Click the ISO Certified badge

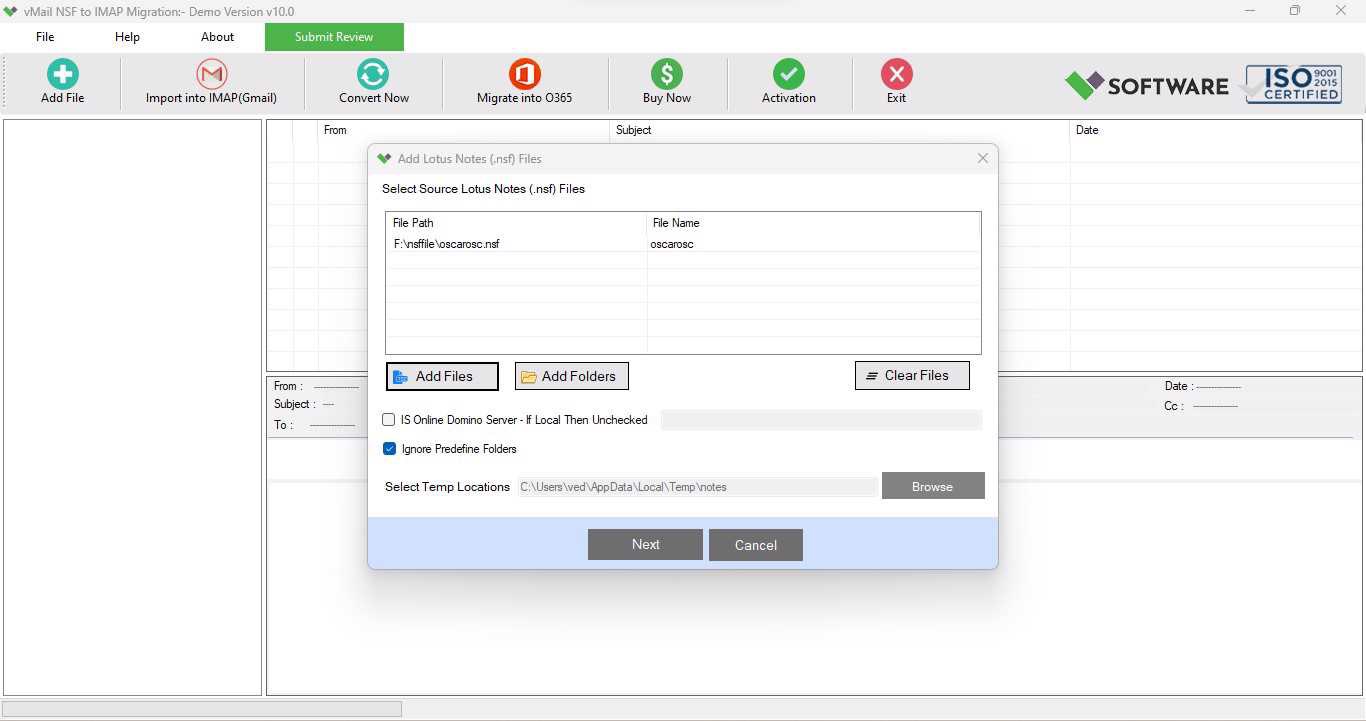click(1293, 84)
